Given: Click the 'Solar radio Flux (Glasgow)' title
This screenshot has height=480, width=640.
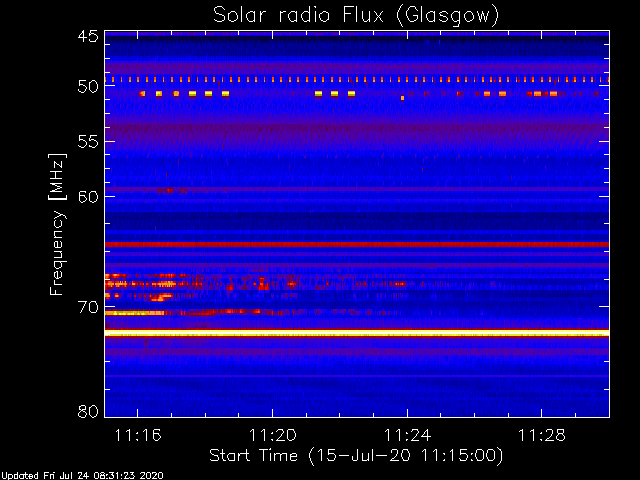Looking at the screenshot, I should click(356, 15).
